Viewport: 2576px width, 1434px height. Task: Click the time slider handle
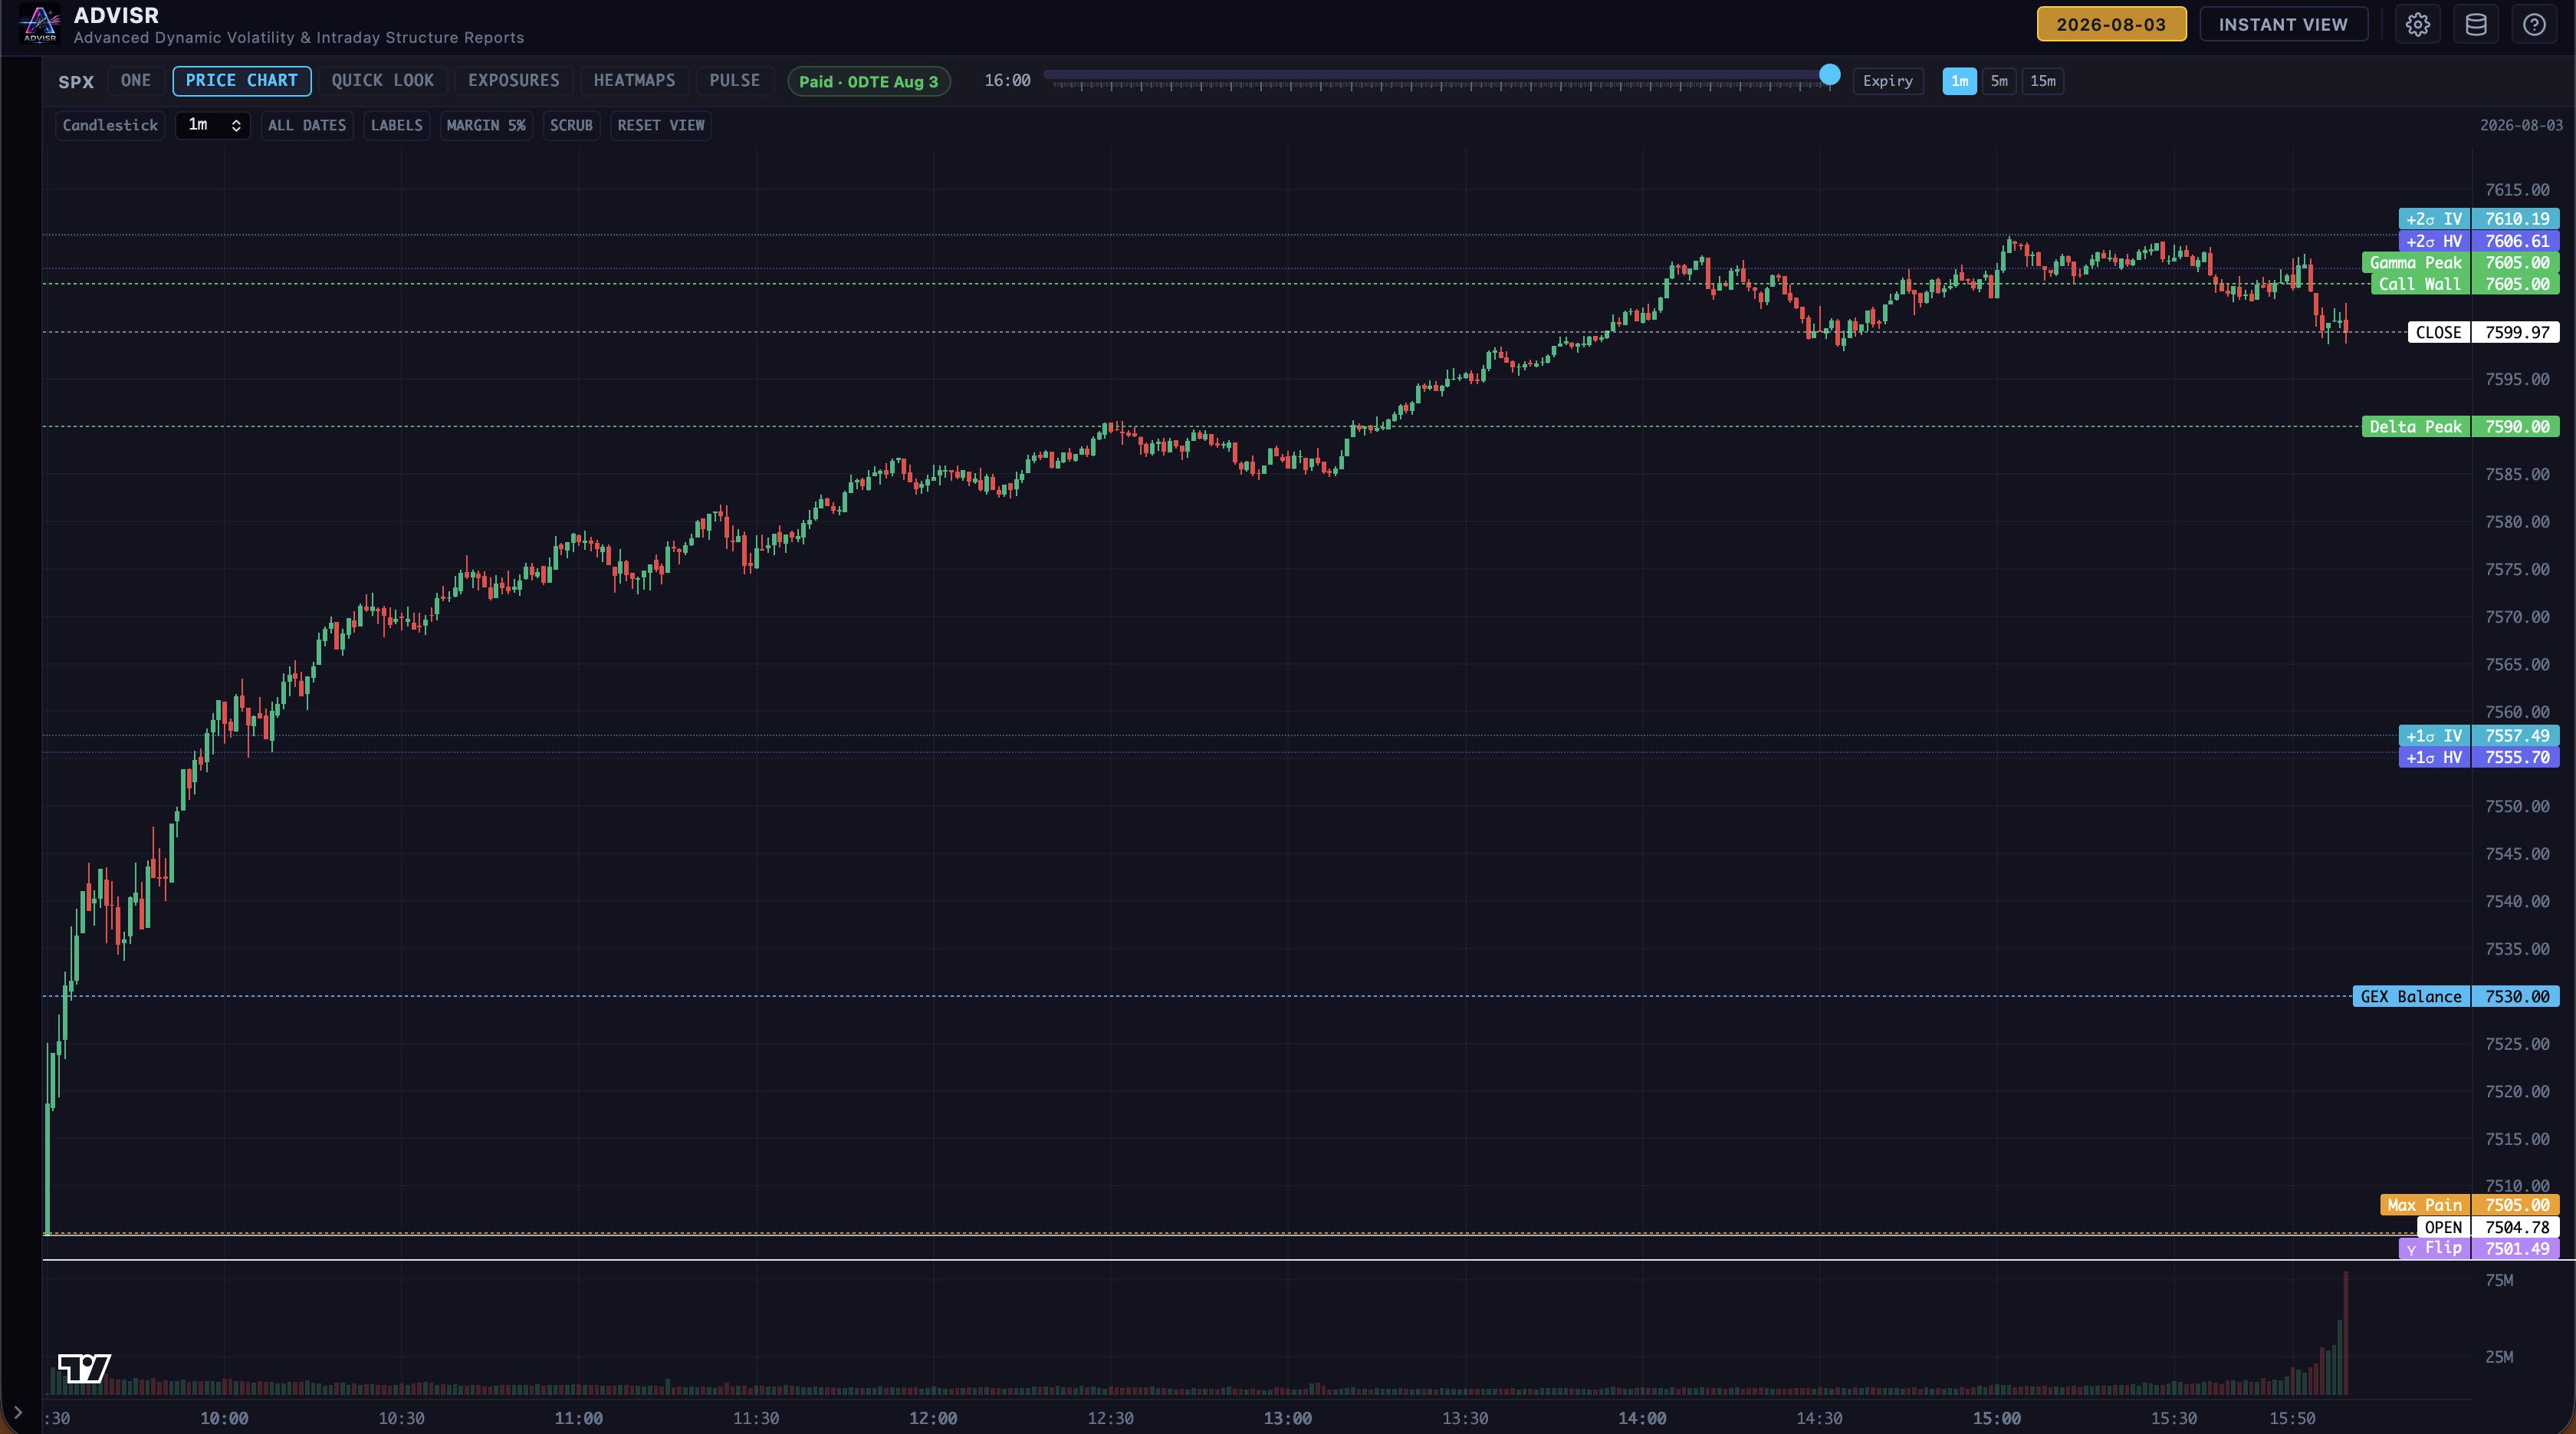[1829, 74]
